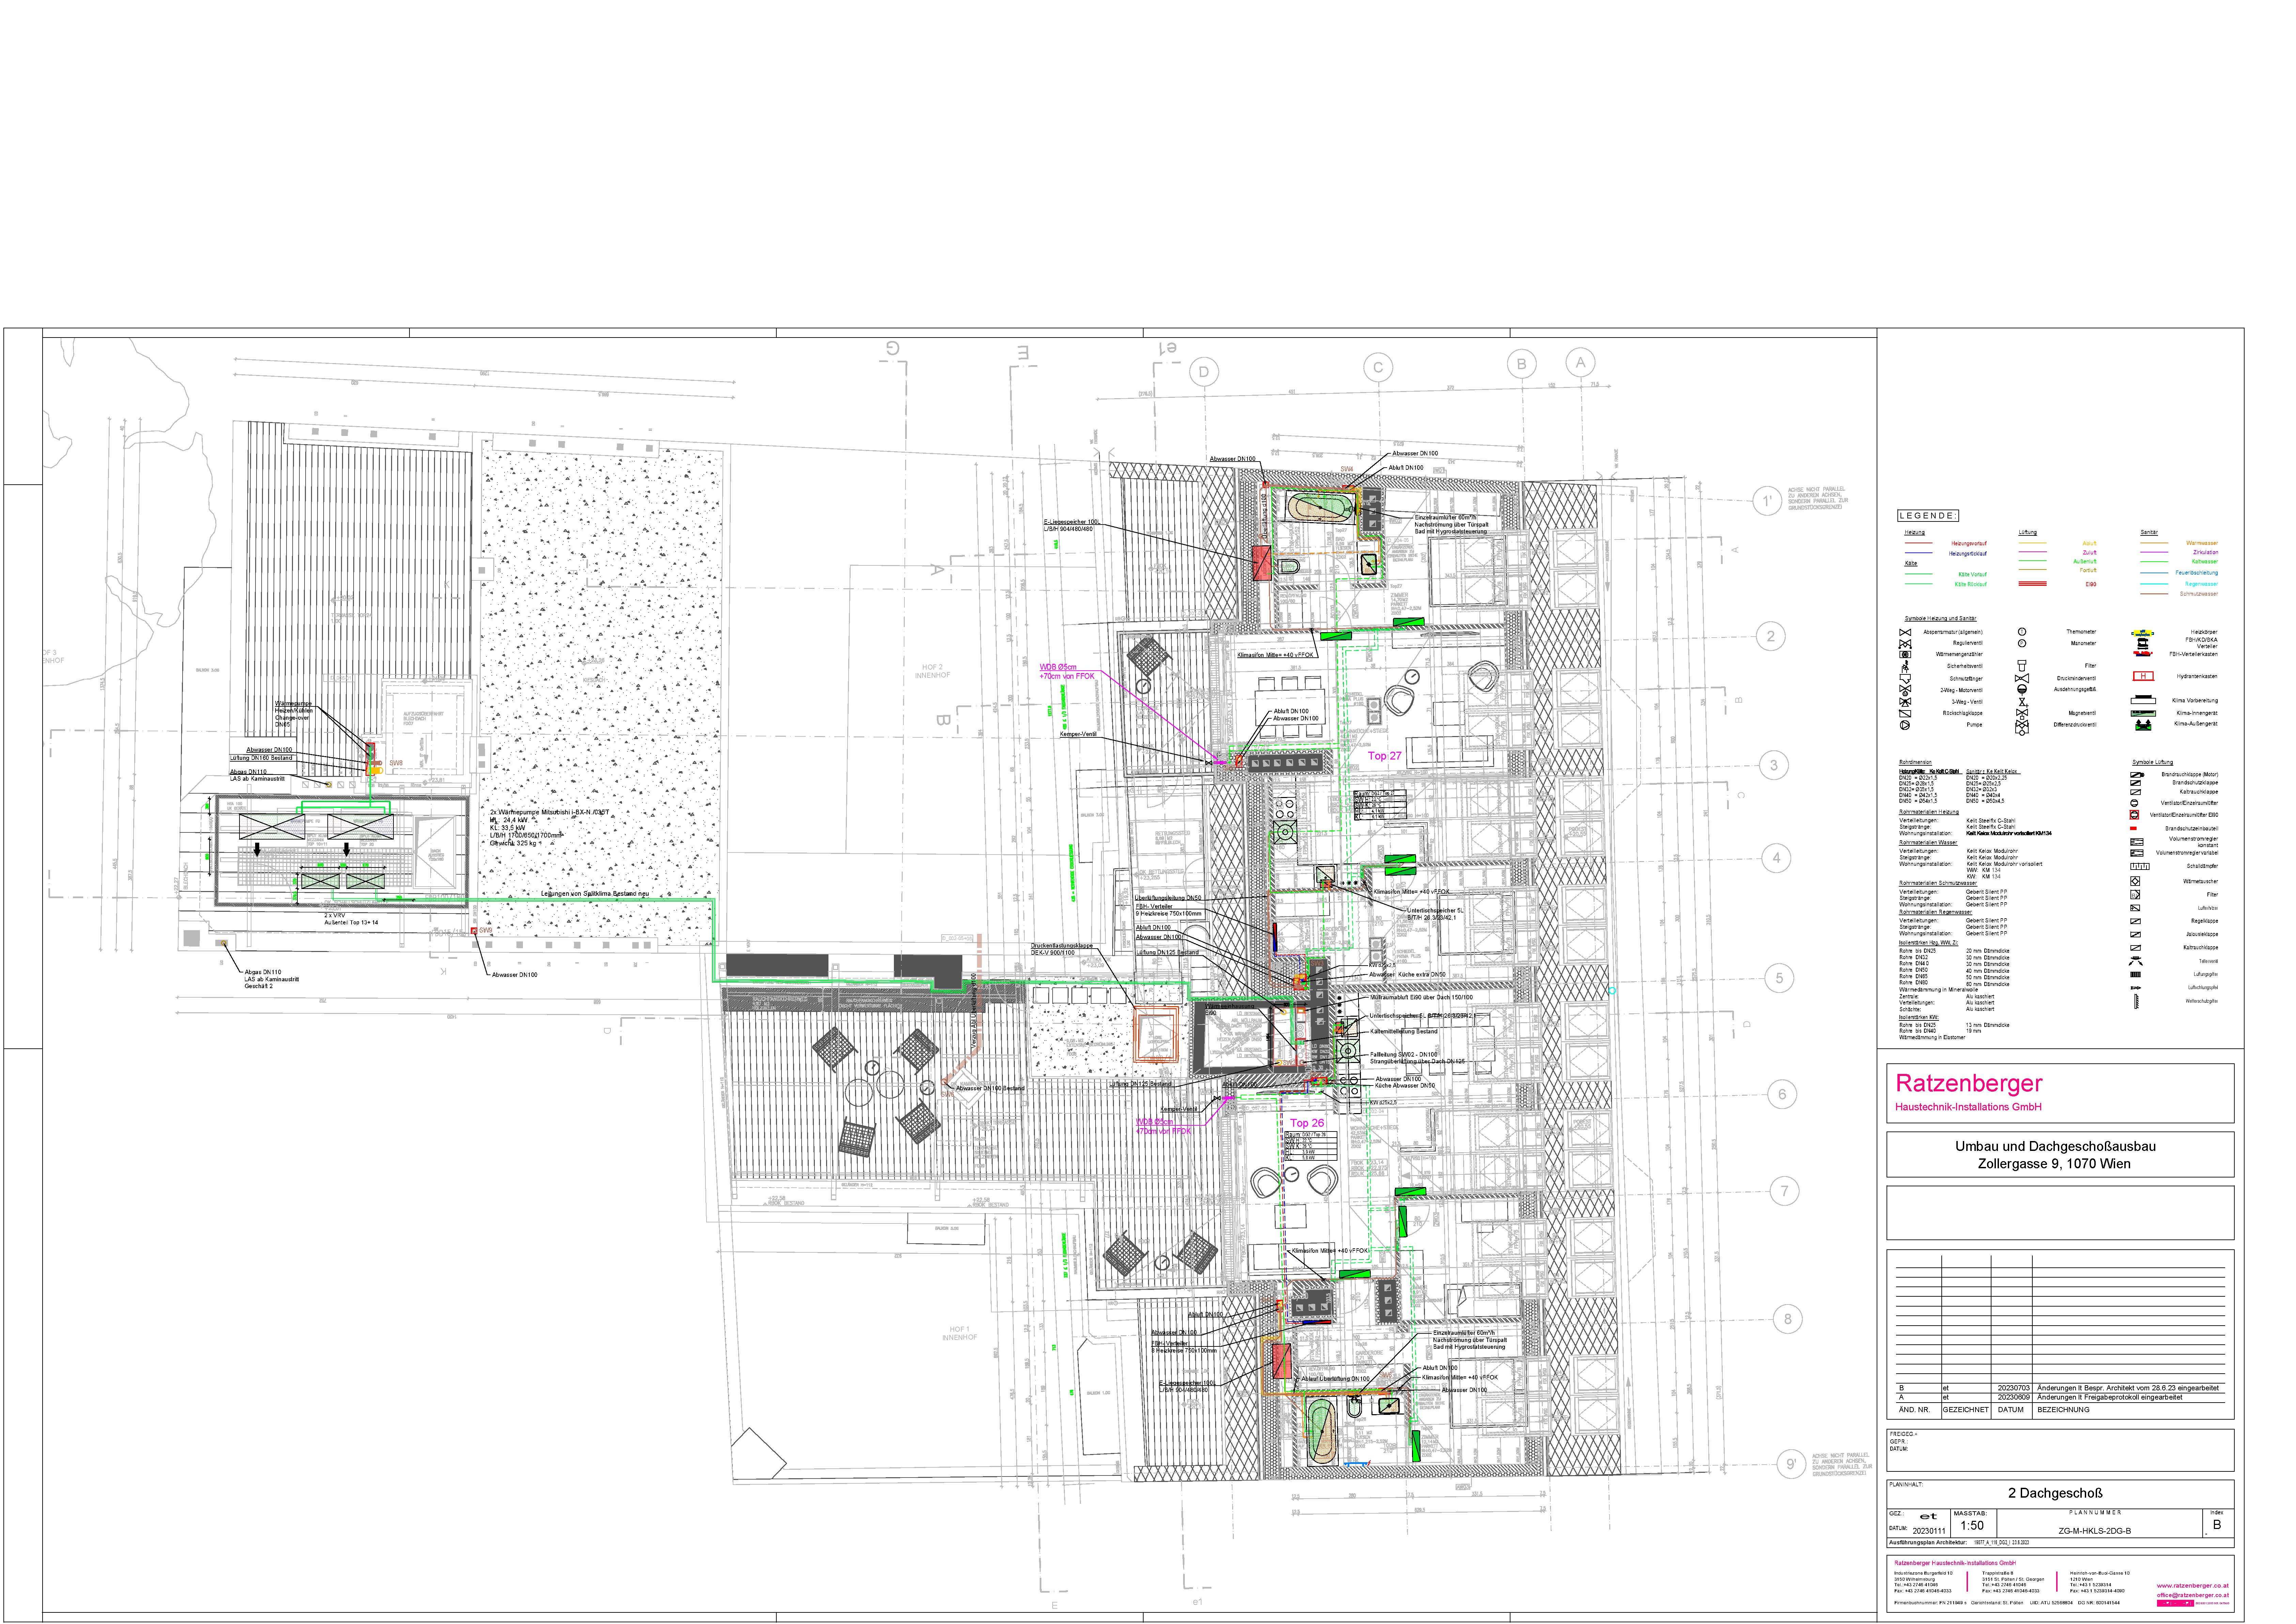Viewport: 2296px width, 1624px height.
Task: Click the Heizungsvorlauf red line sample
Action: [x=1919, y=543]
